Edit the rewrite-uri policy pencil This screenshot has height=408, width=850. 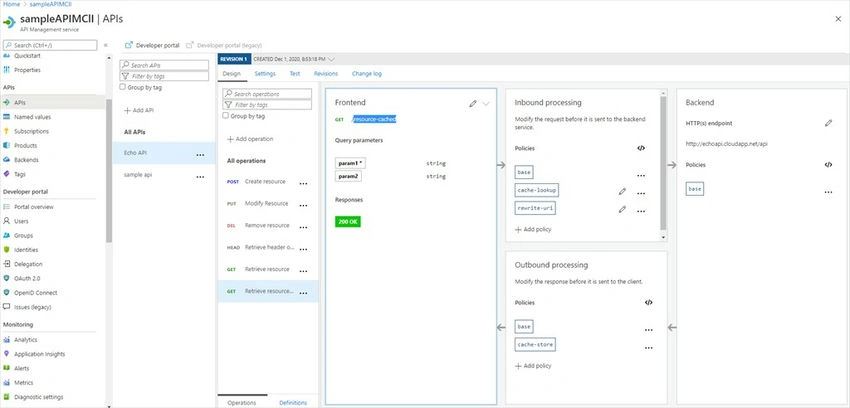click(622, 209)
